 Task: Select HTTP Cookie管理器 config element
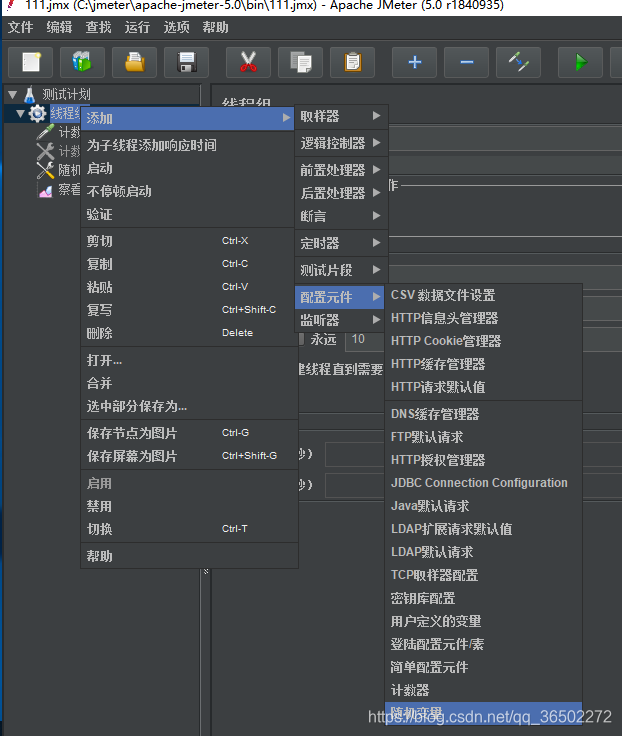tap(484, 341)
